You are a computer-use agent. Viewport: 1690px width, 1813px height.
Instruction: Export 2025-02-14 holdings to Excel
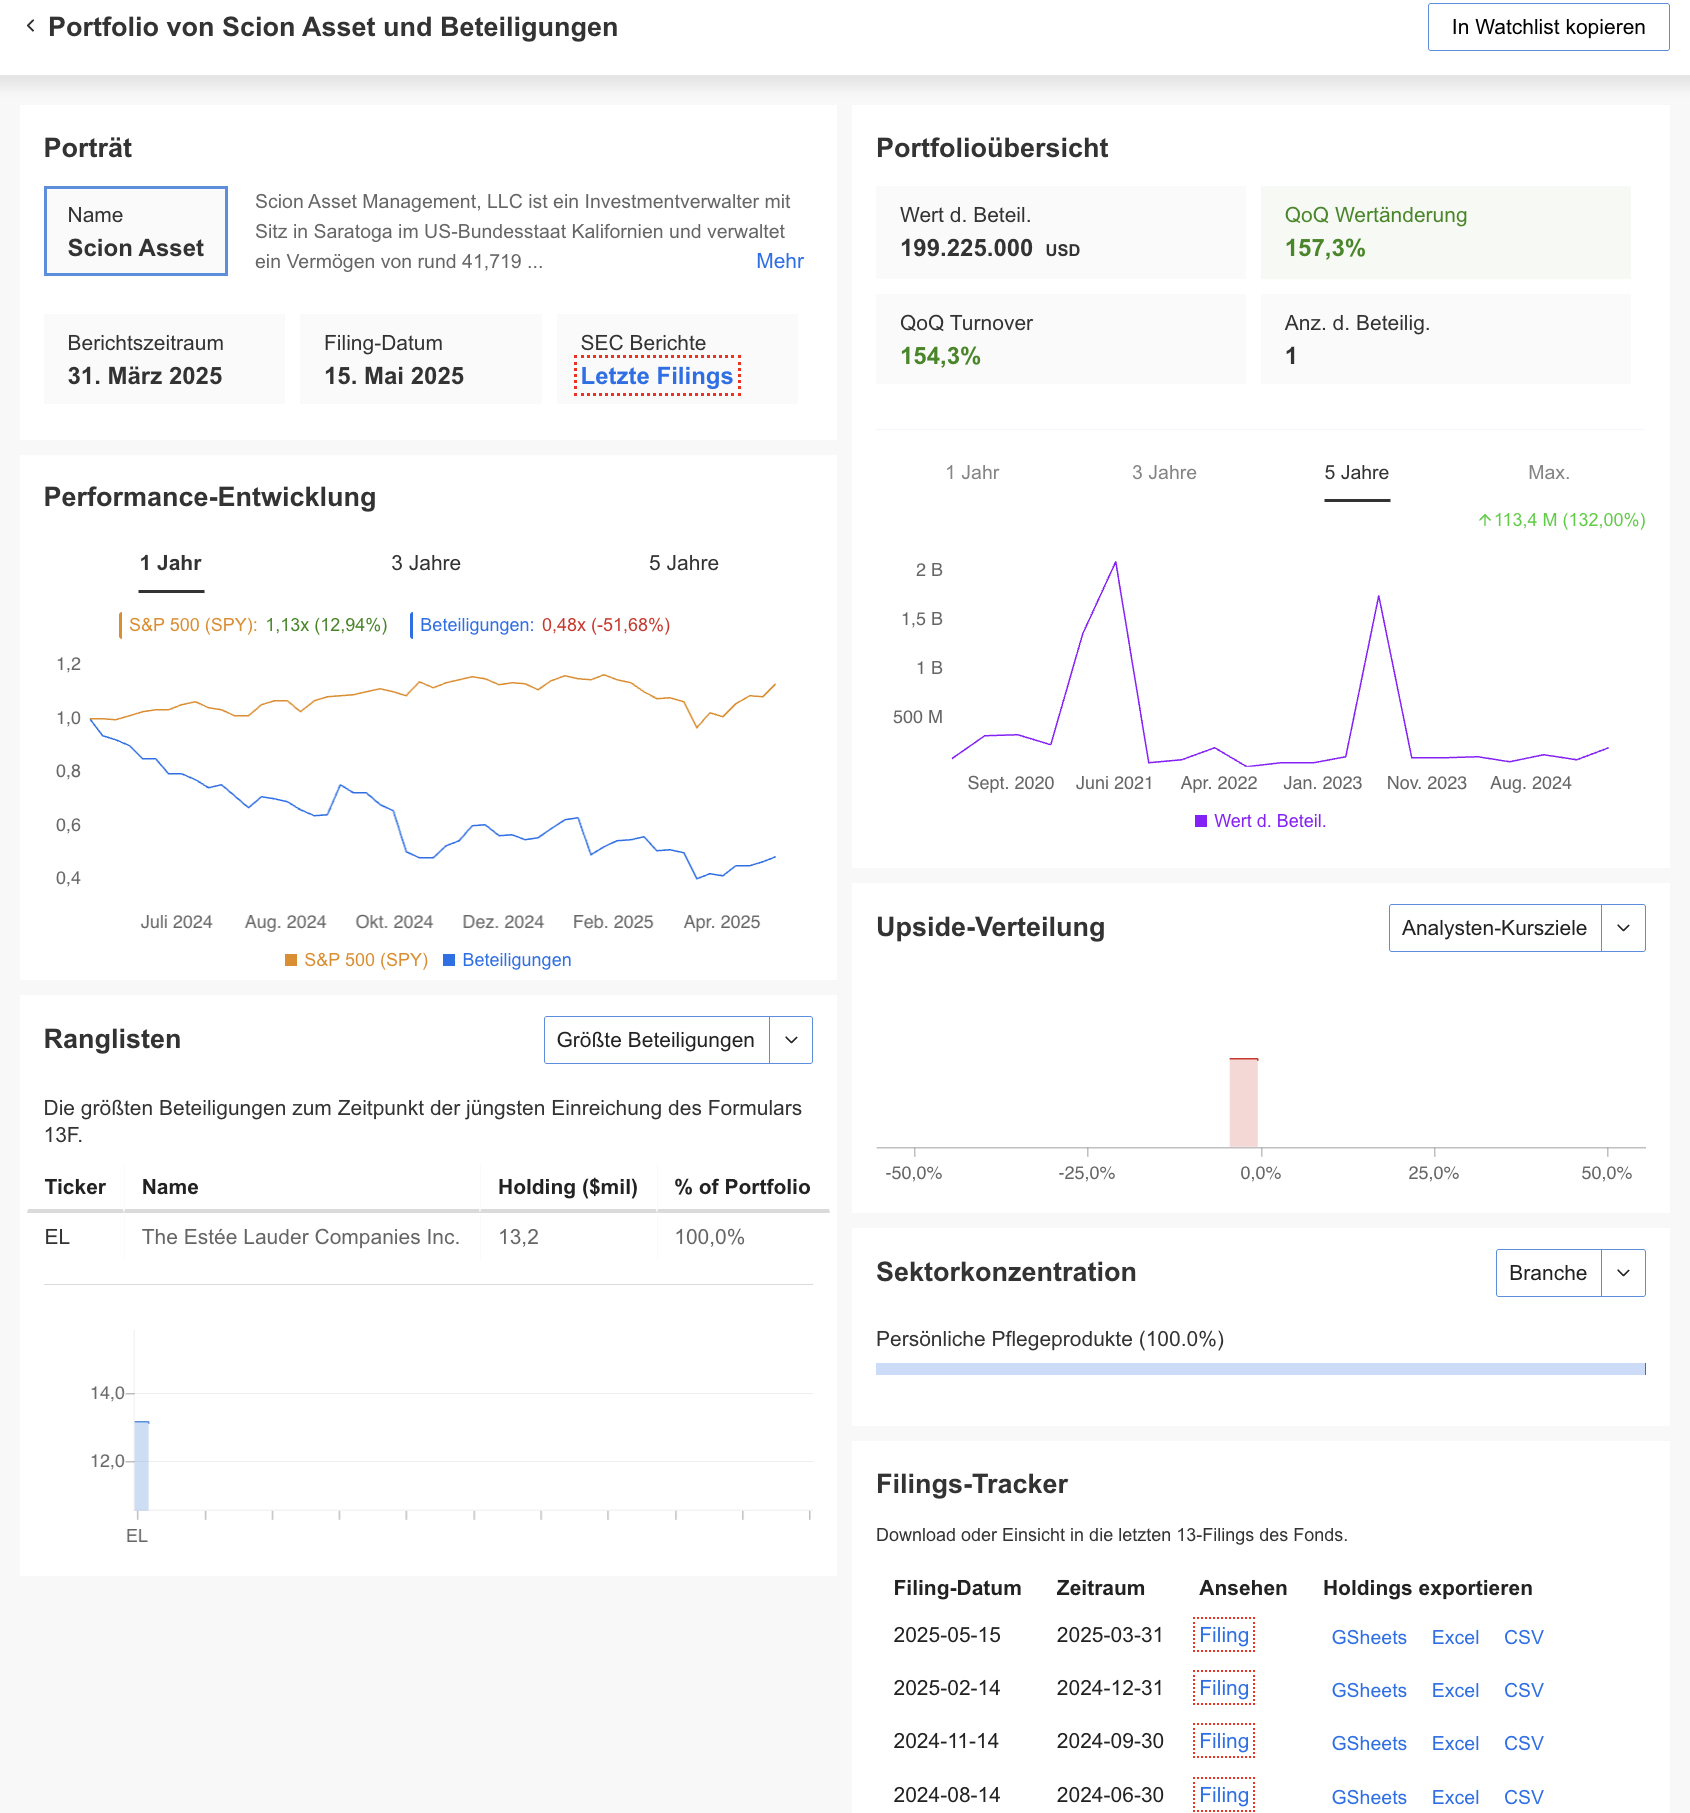[x=1455, y=1690]
